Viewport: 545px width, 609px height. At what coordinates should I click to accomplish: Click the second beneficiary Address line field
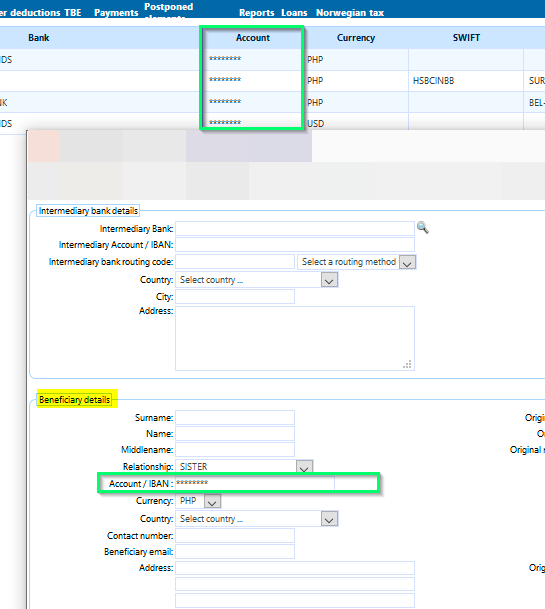point(295,584)
